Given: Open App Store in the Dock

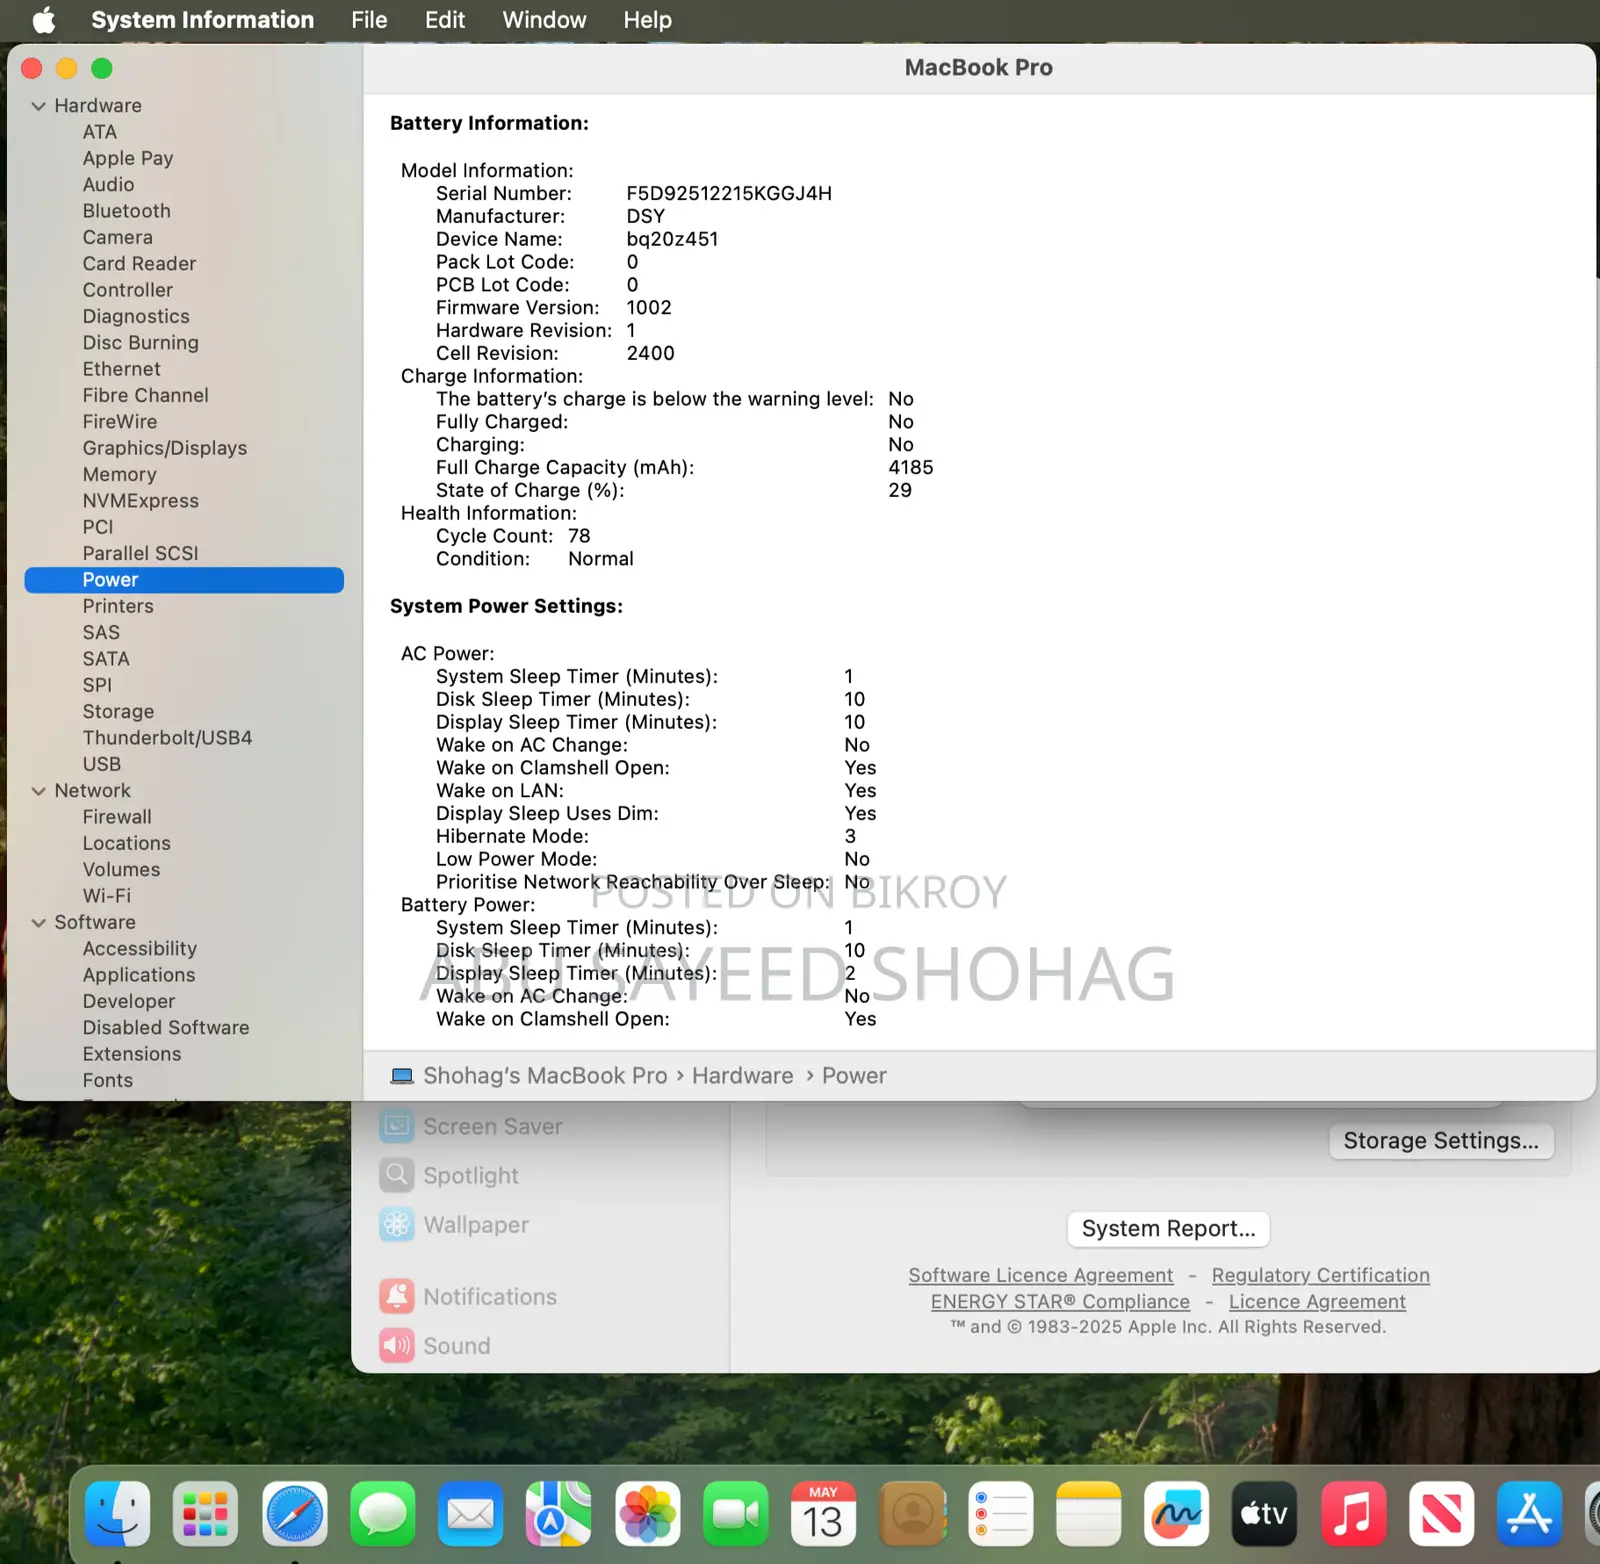Looking at the screenshot, I should 1529,1514.
